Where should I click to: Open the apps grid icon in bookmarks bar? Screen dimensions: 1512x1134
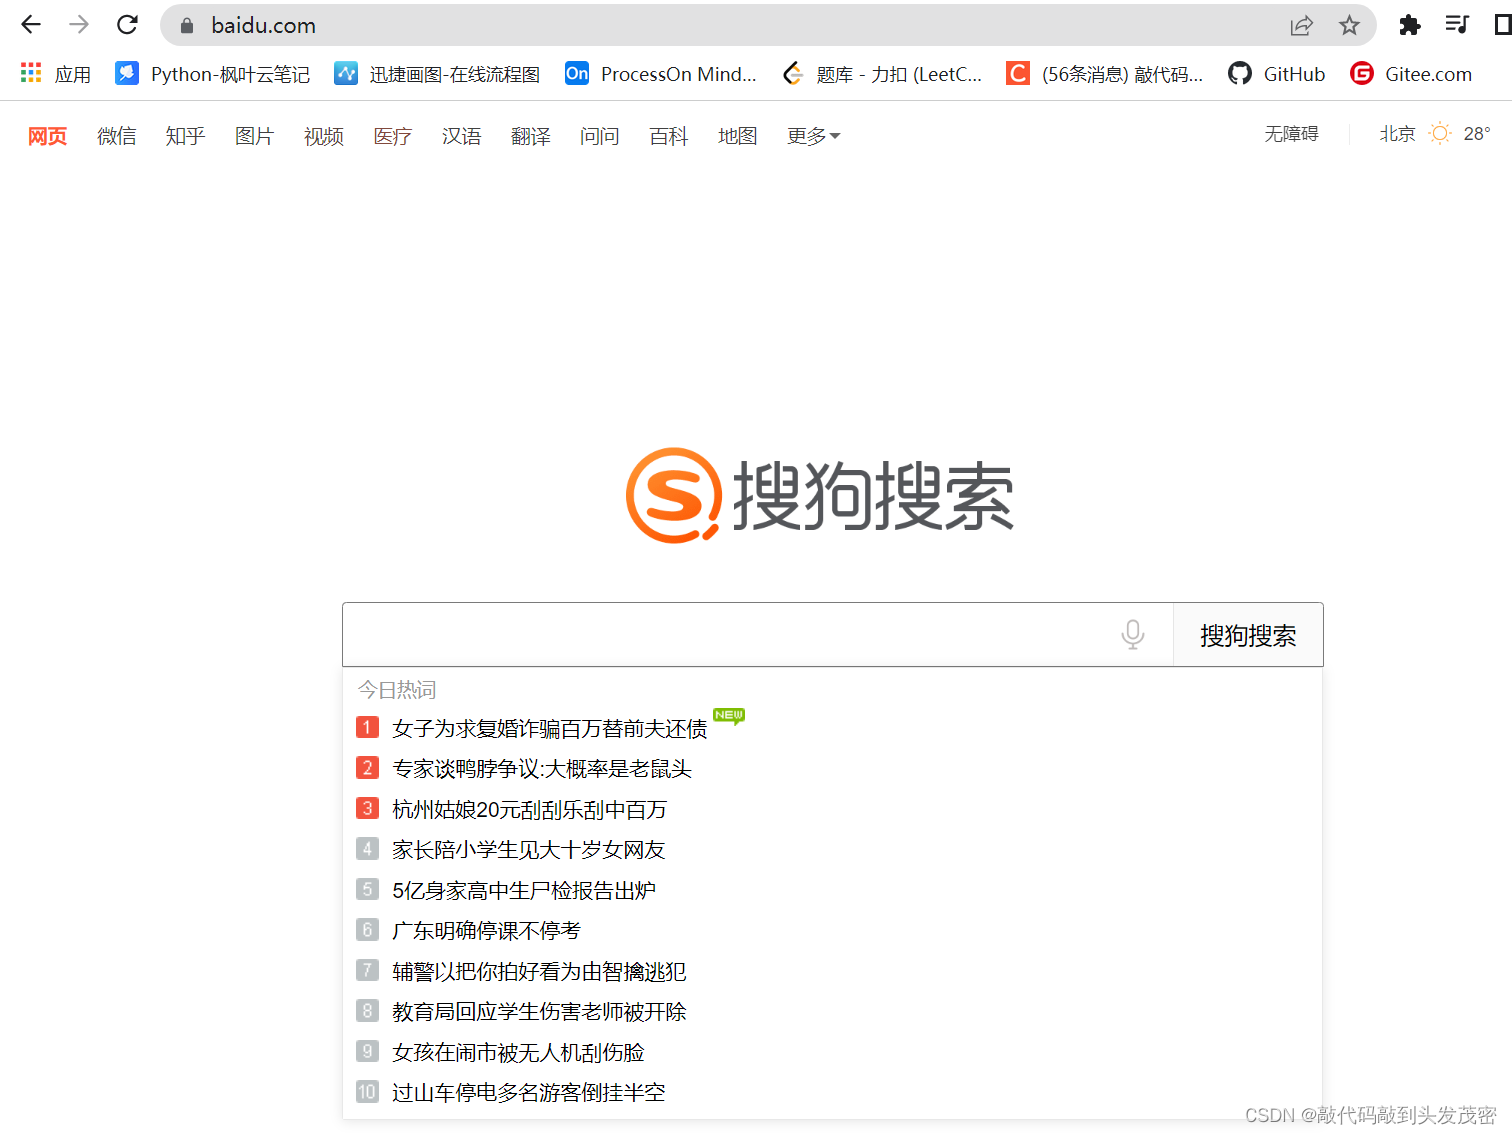point(31,73)
